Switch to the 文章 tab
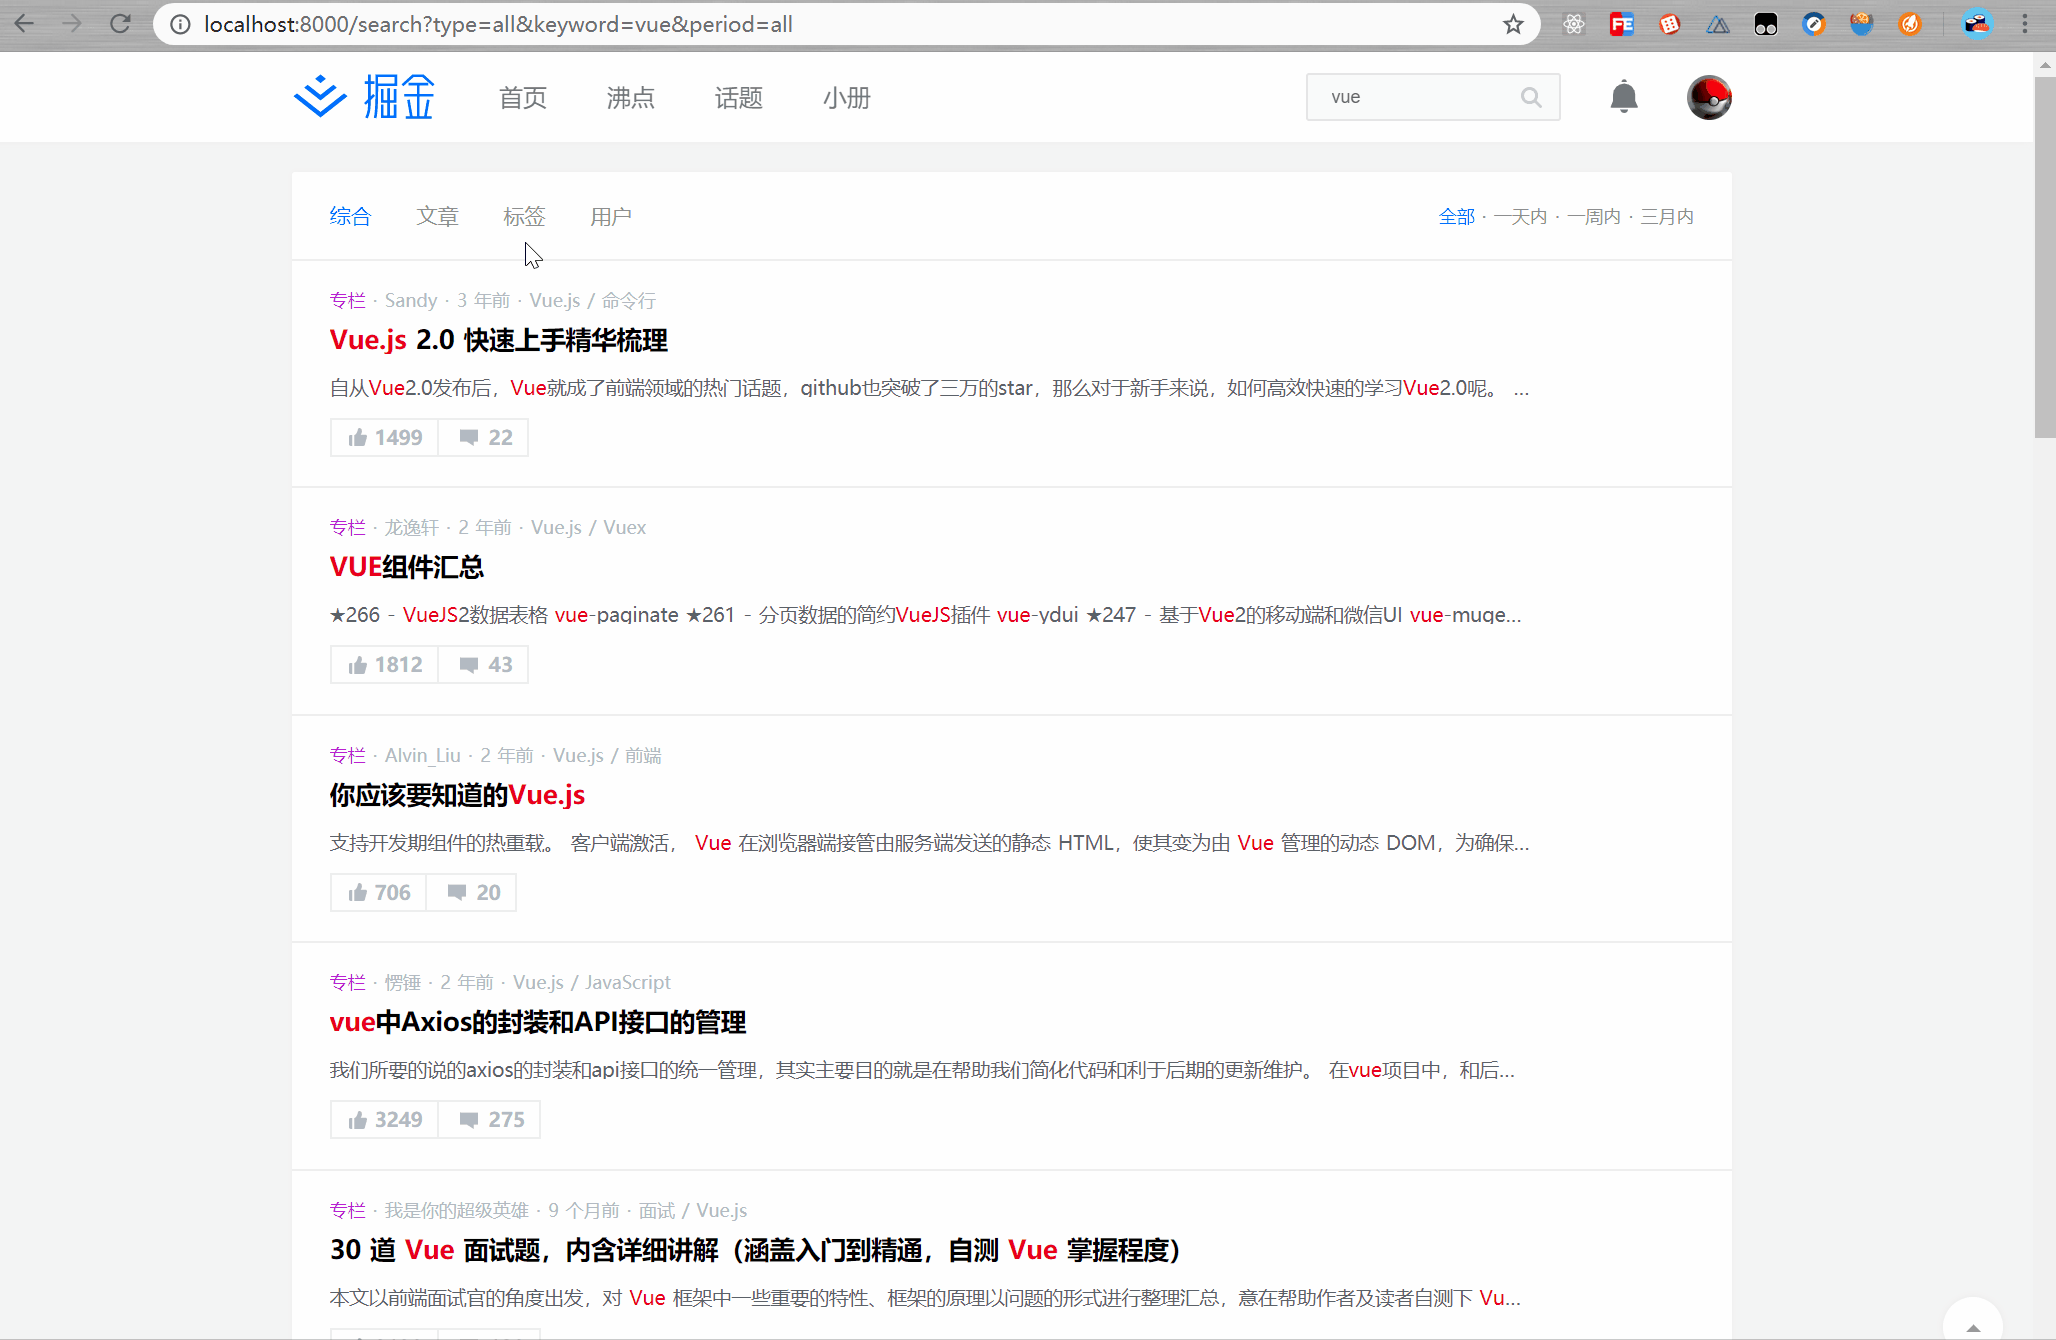The height and width of the screenshot is (1340, 2056). pos(437,216)
